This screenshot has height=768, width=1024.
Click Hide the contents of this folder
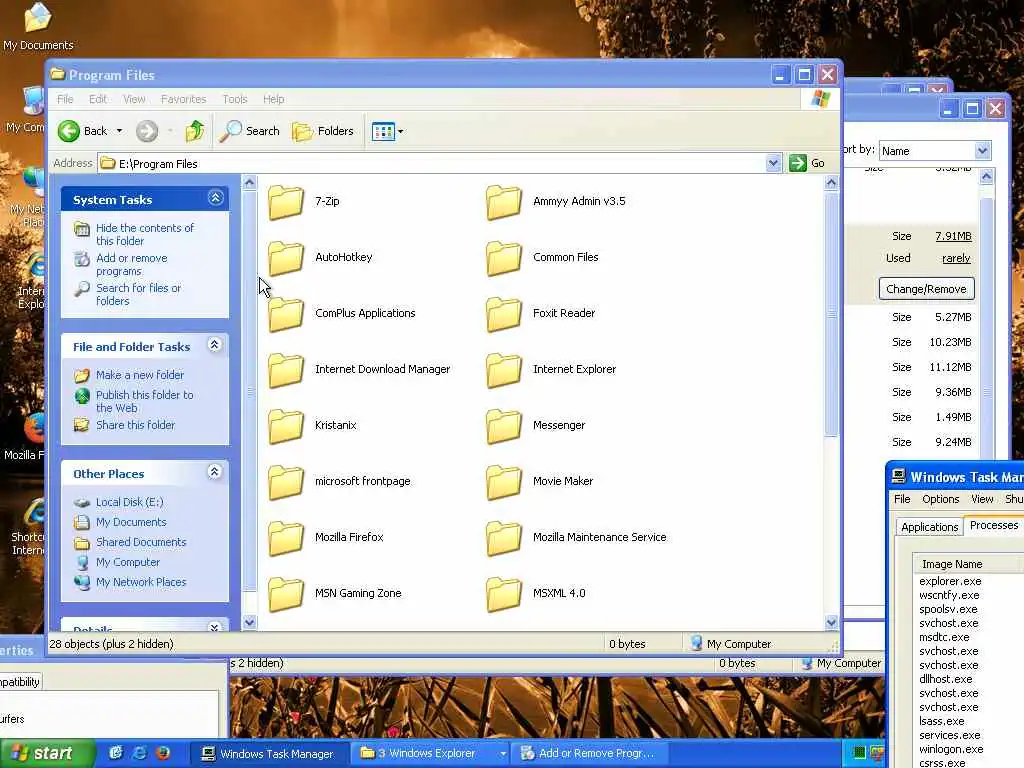pyautogui.click(x=144, y=234)
